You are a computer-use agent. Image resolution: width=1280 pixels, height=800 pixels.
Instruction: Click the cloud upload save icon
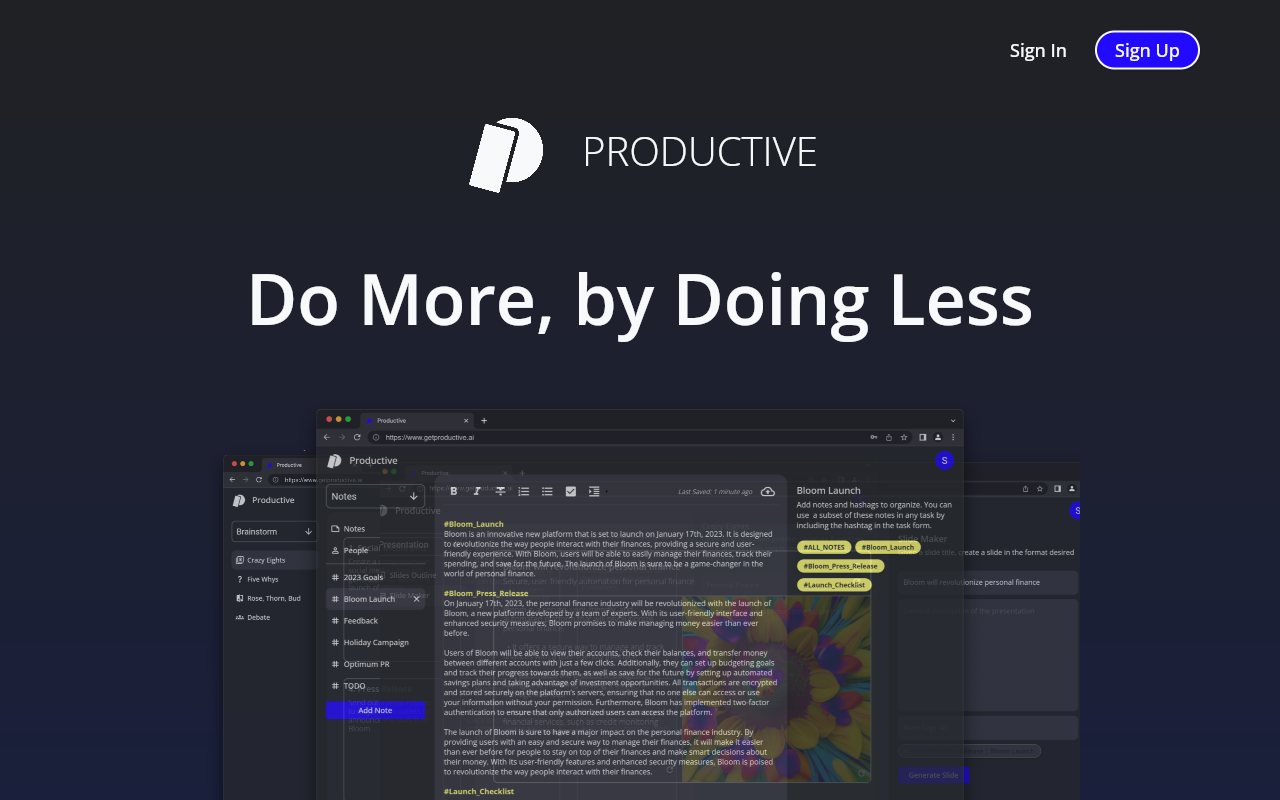click(x=768, y=491)
